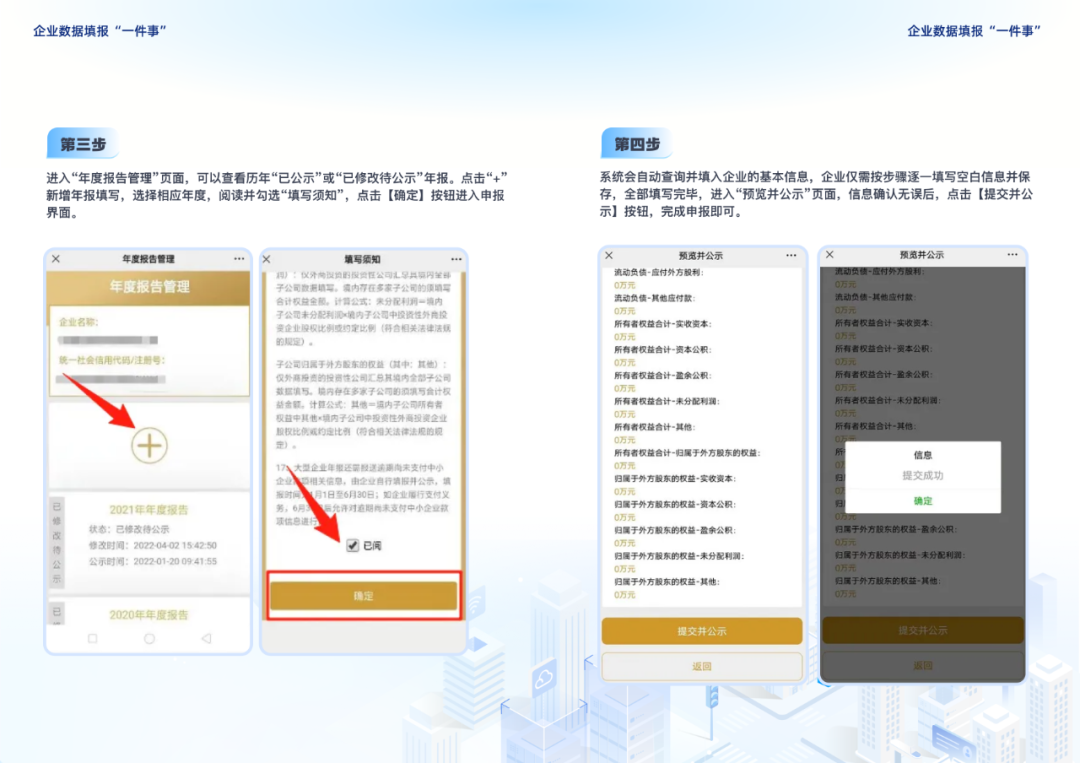Click the 提交成功 message text
1080x763 pixels.
[x=923, y=476]
